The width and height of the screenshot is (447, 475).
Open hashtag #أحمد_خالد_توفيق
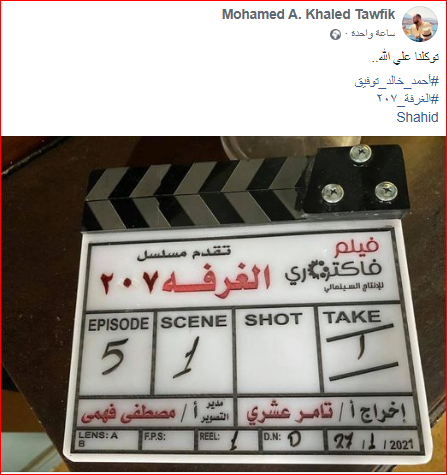click(397, 81)
